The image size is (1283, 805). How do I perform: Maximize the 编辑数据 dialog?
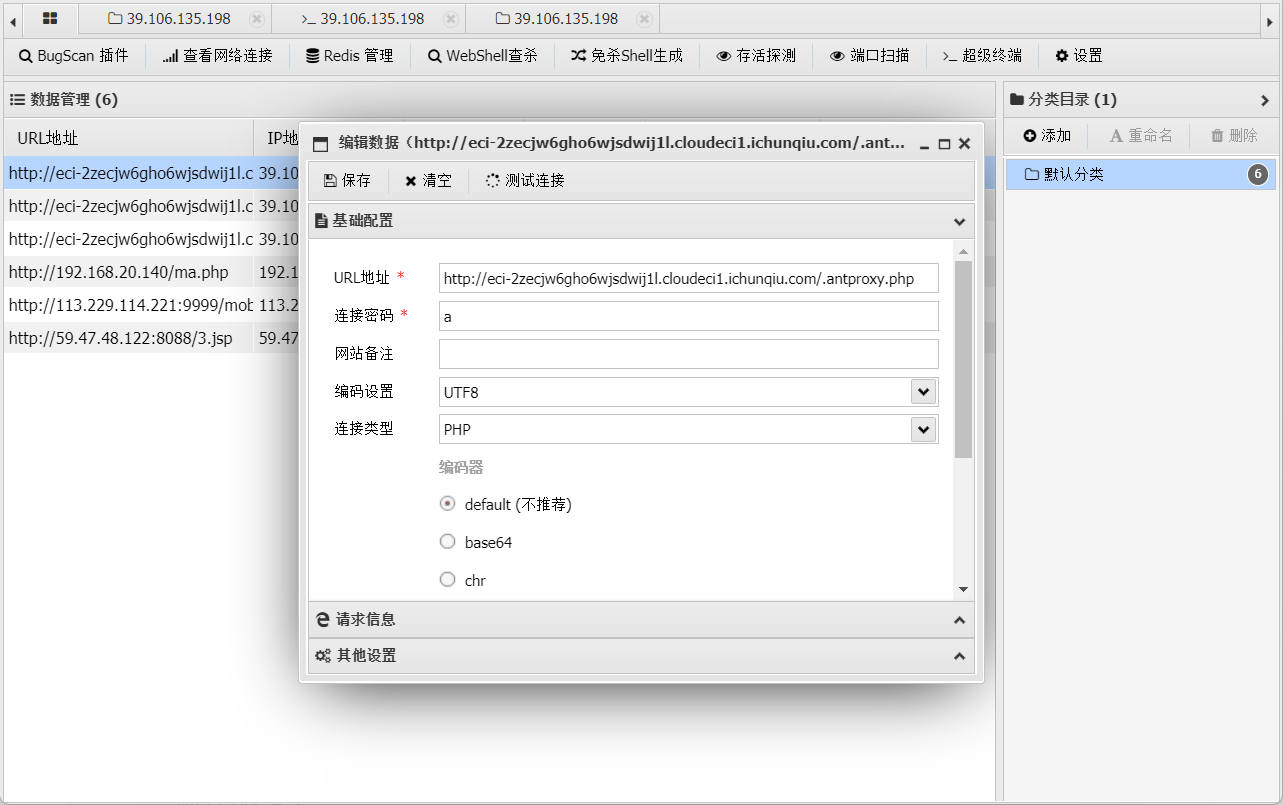coord(944,144)
